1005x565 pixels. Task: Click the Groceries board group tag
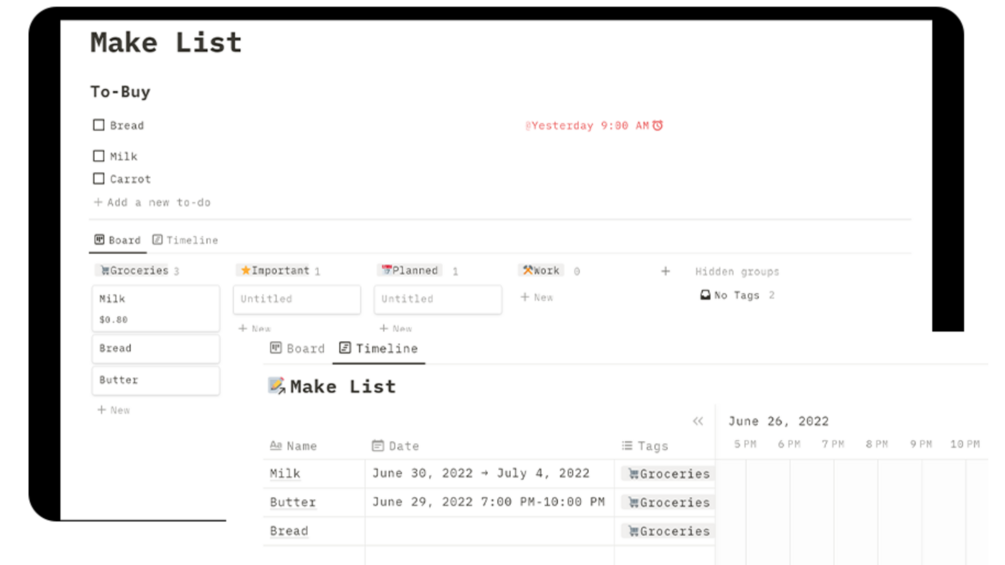133,271
